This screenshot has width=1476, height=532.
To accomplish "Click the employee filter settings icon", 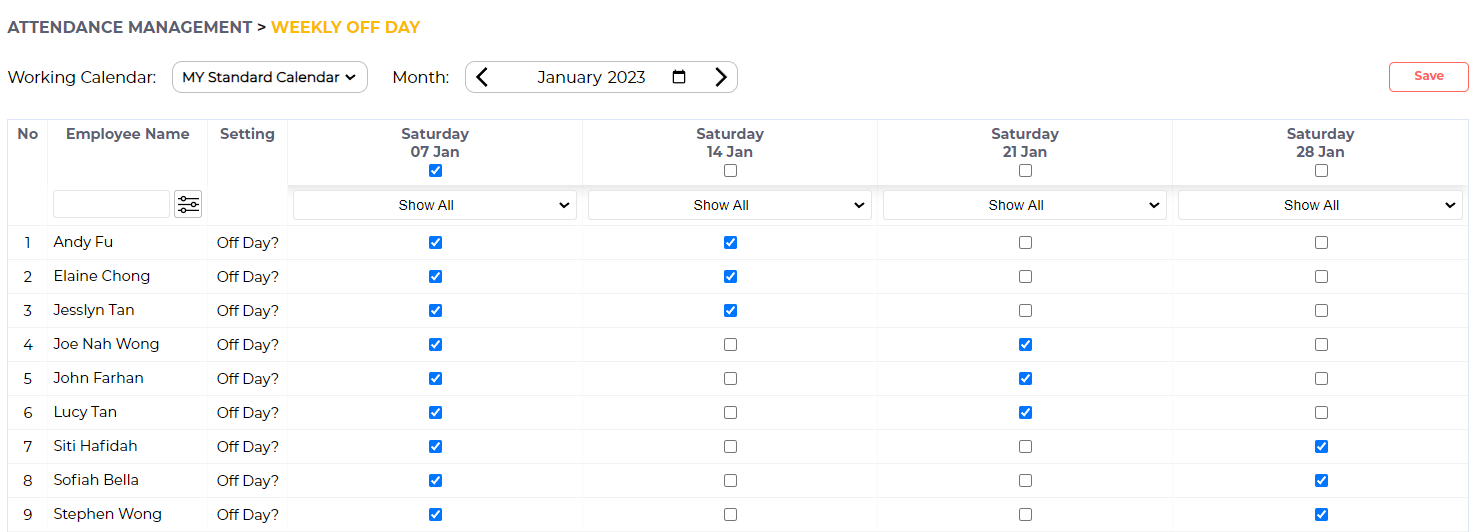I will pos(188,204).
